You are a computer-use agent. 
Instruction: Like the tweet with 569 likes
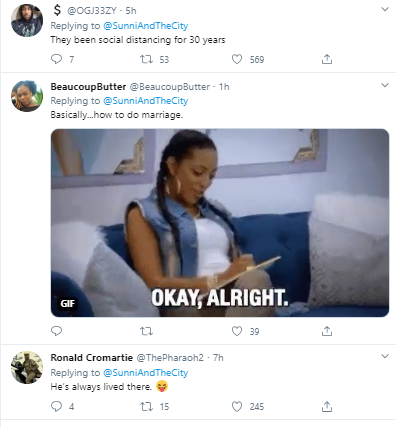coord(237,59)
